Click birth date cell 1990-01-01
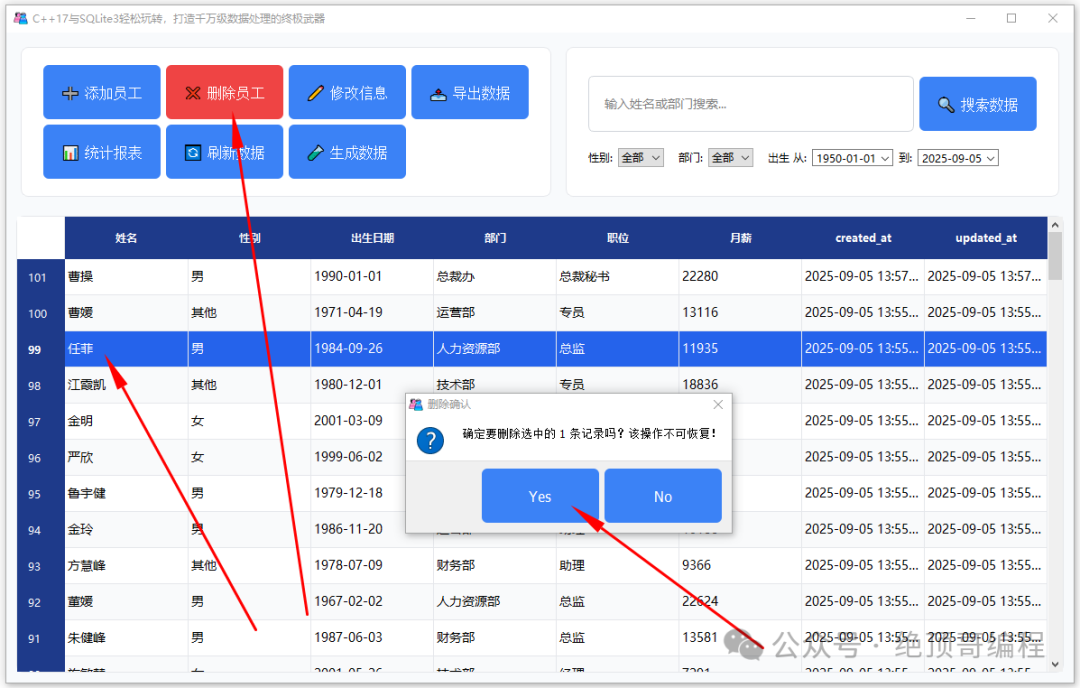This screenshot has height=688, width=1080. point(372,277)
